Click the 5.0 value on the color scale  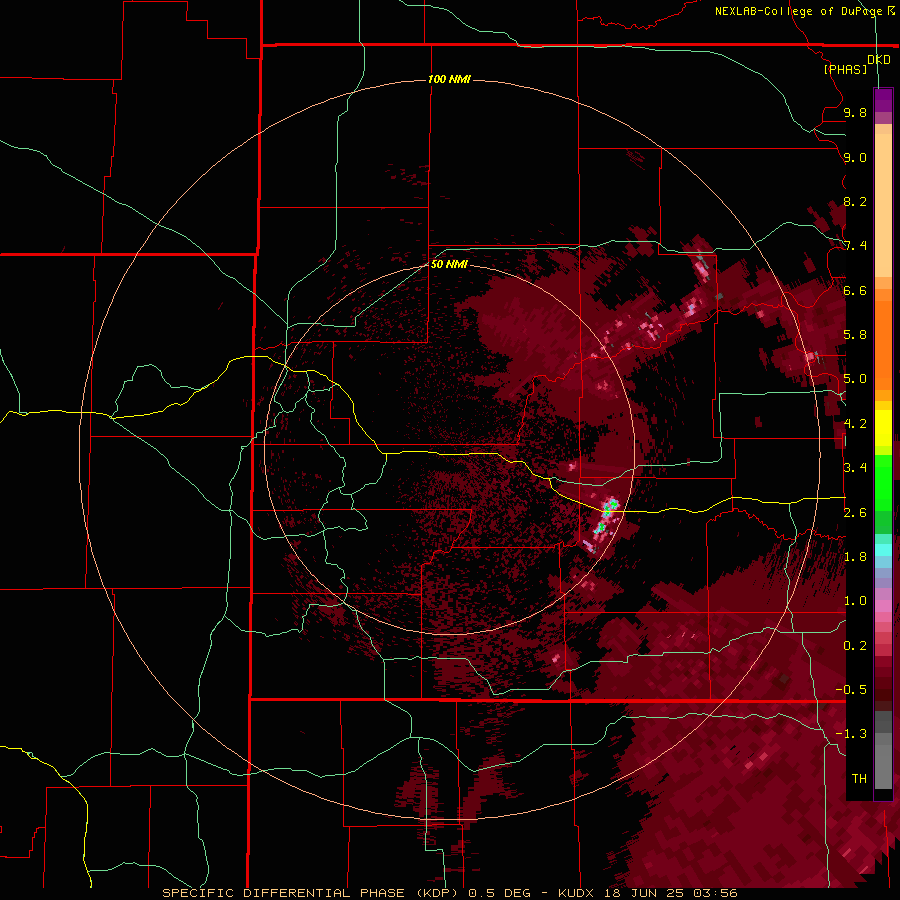[855, 379]
